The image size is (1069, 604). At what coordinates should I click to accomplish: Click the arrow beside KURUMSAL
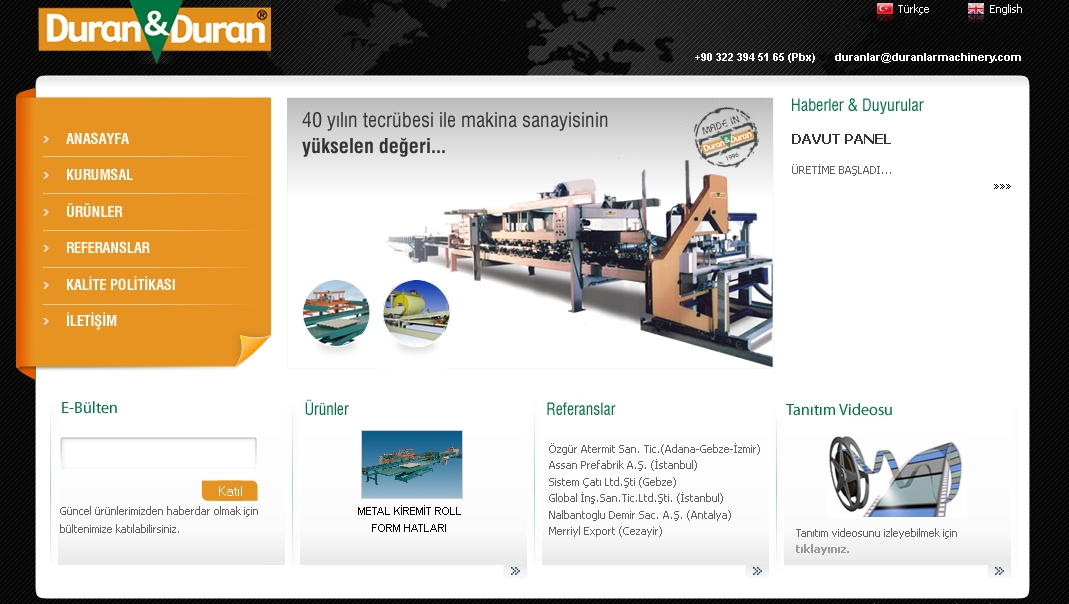46,175
